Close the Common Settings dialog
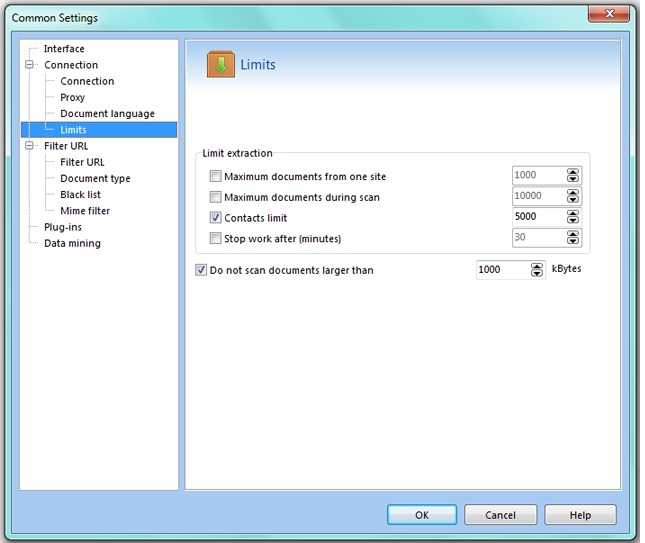The image size is (645, 543). (x=609, y=14)
